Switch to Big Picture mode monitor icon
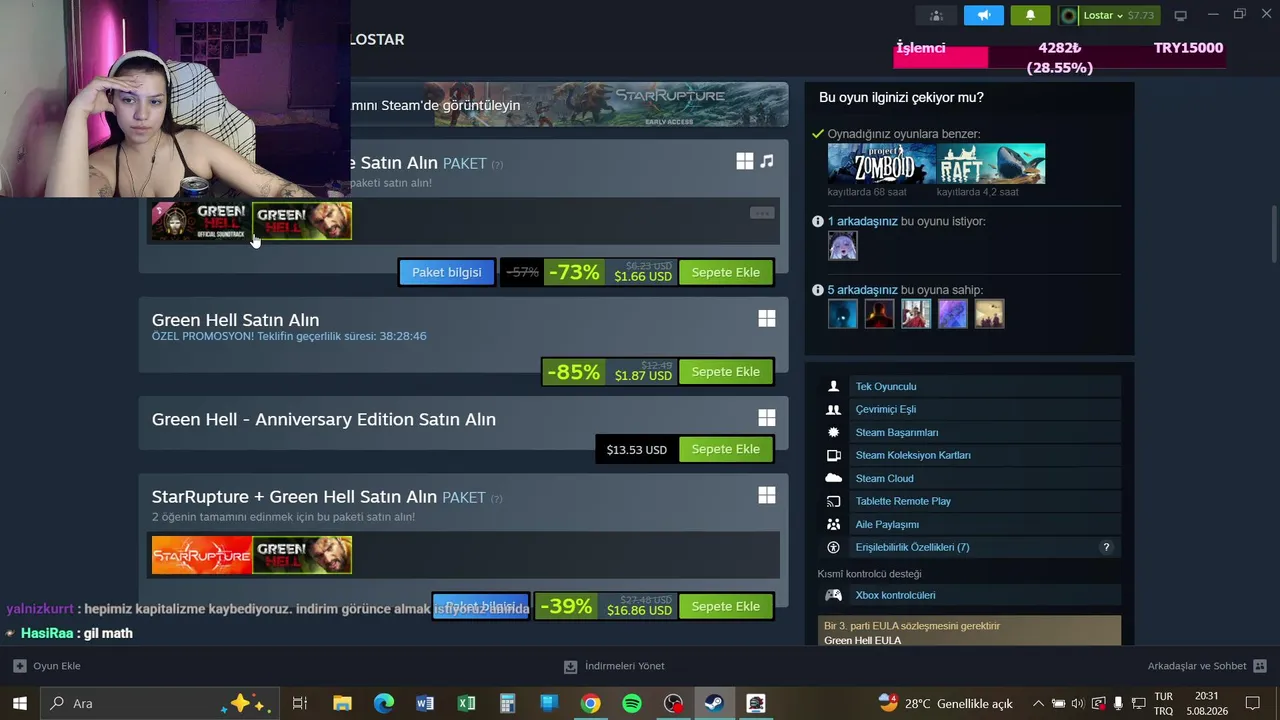 pos(1180,15)
